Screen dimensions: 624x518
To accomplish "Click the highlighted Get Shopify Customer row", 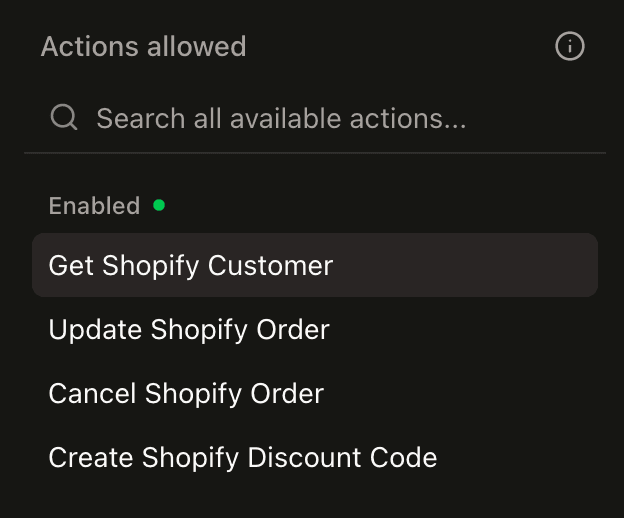I will click(315, 266).
